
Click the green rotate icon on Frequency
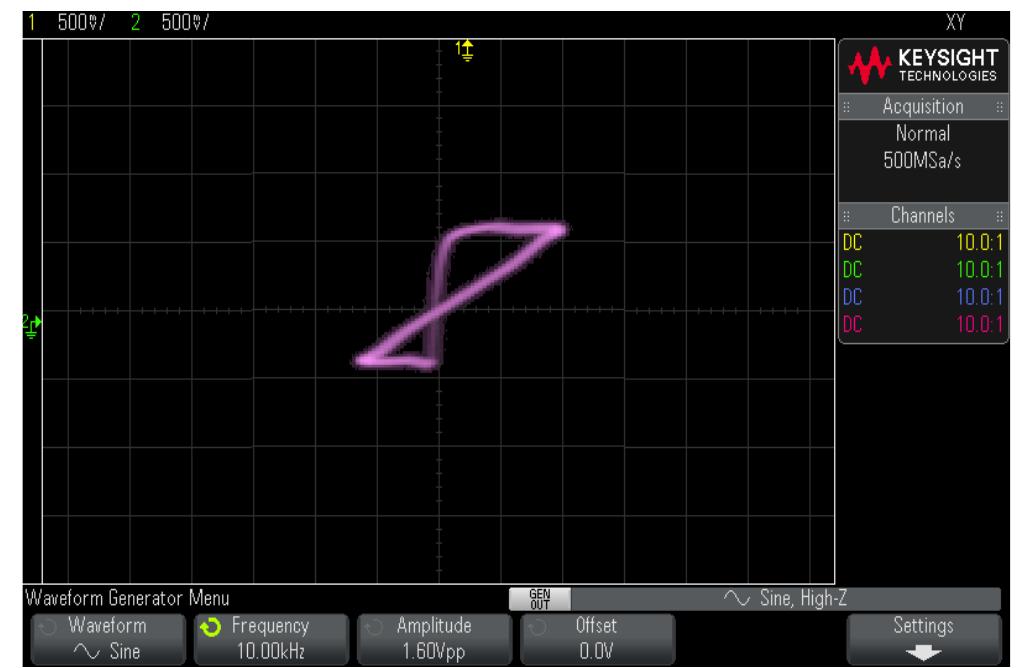(211, 627)
